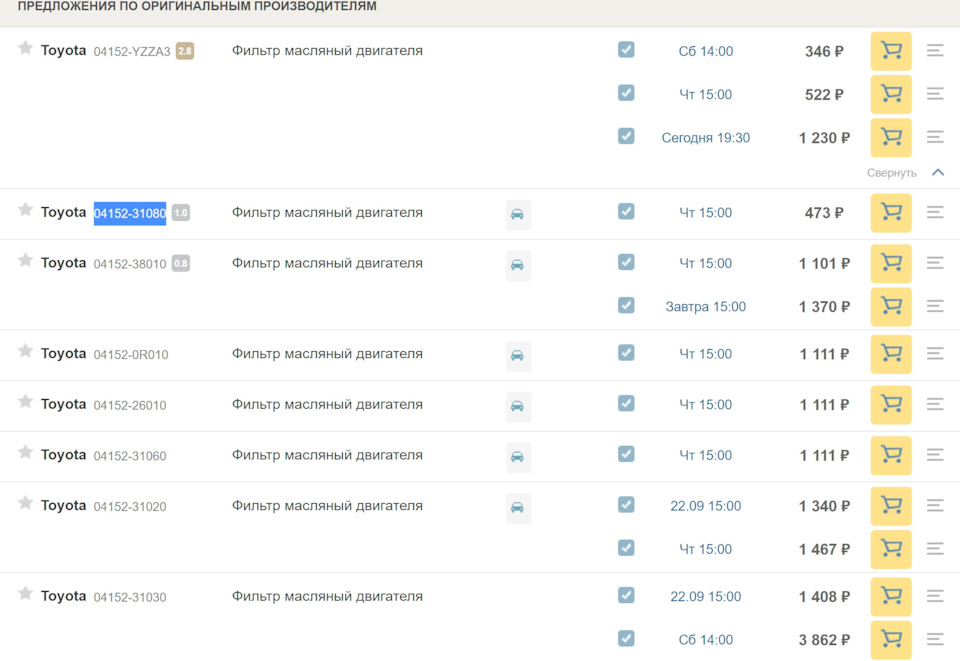Screen dimensions: 960x661
Task: Open car applicability icon for 04152-31080
Action: tap(518, 214)
